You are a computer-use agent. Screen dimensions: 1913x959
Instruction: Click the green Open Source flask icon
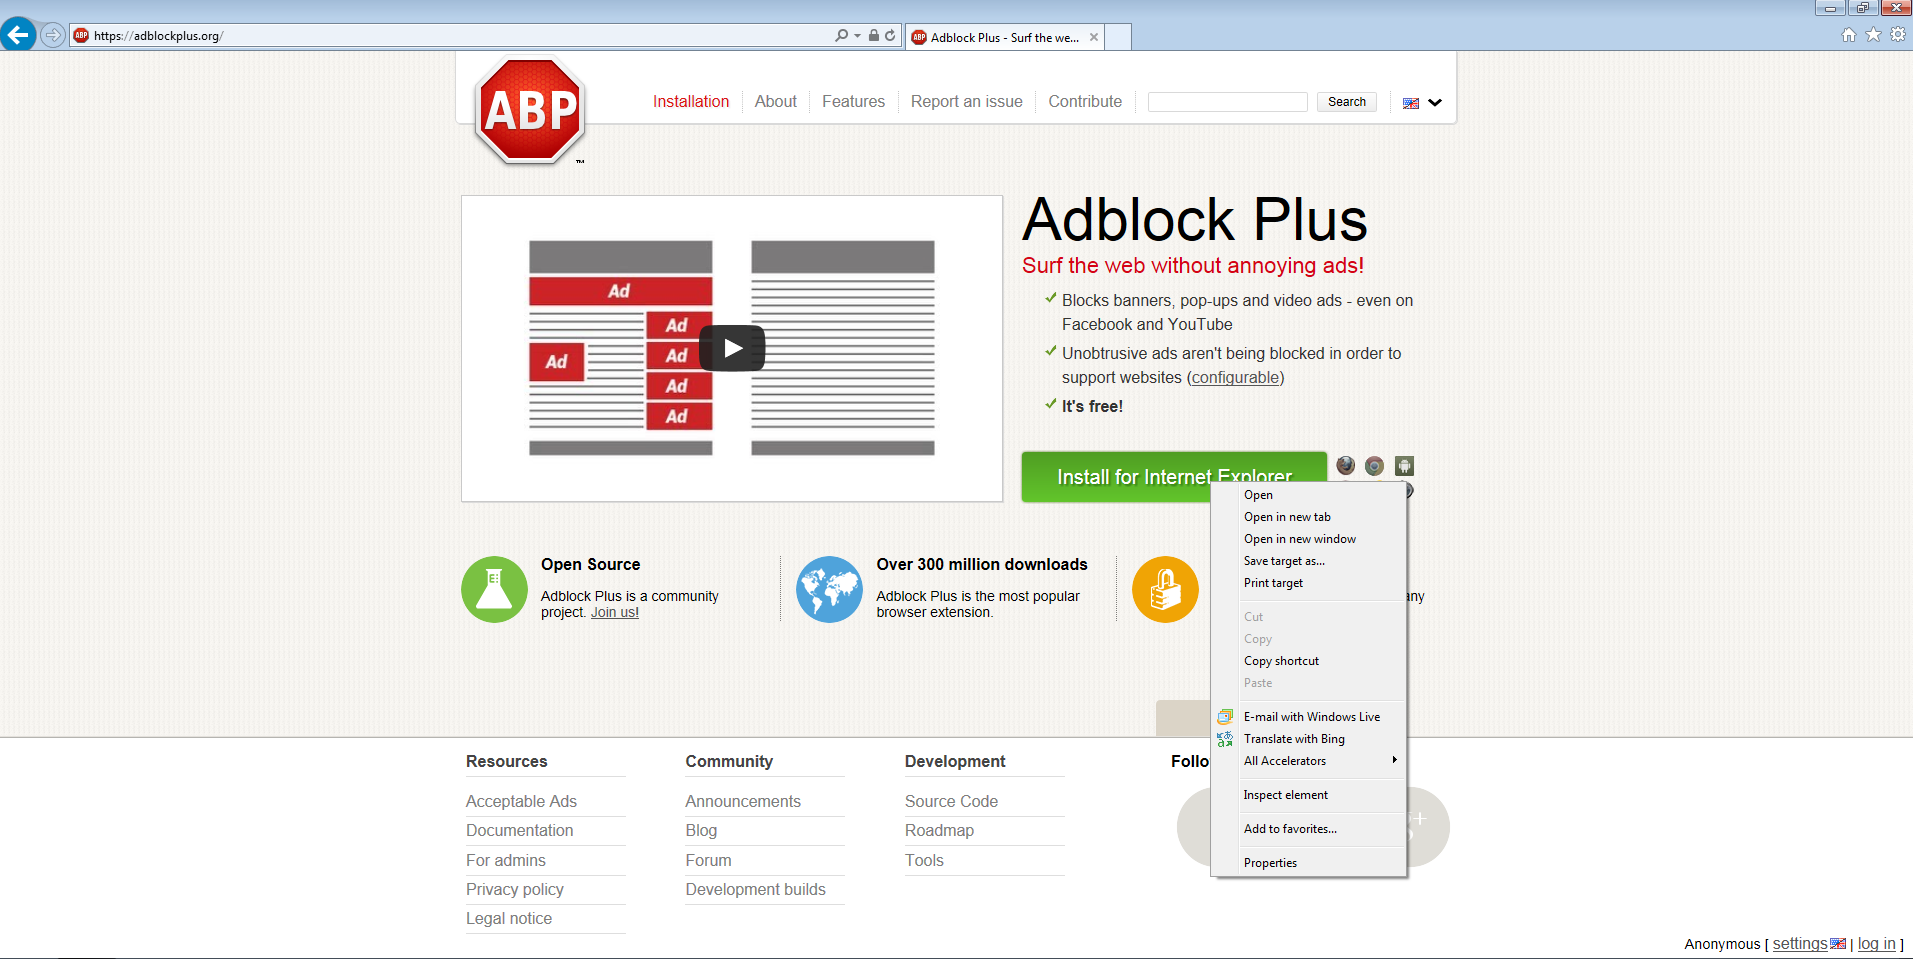(494, 589)
